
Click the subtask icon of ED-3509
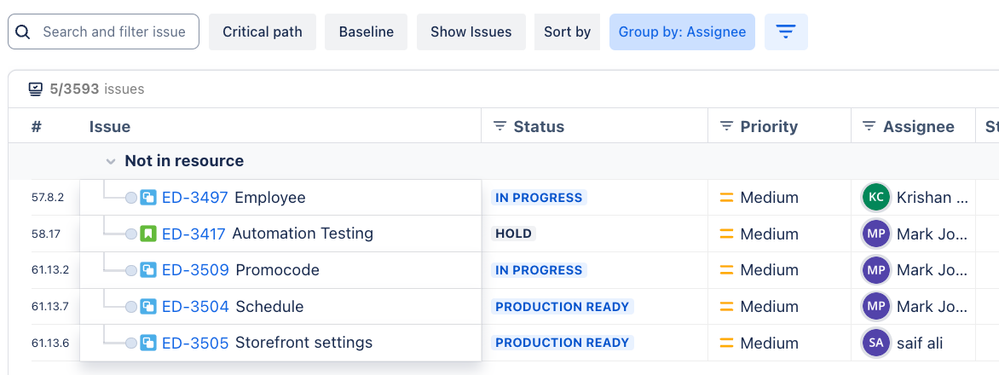point(148,270)
